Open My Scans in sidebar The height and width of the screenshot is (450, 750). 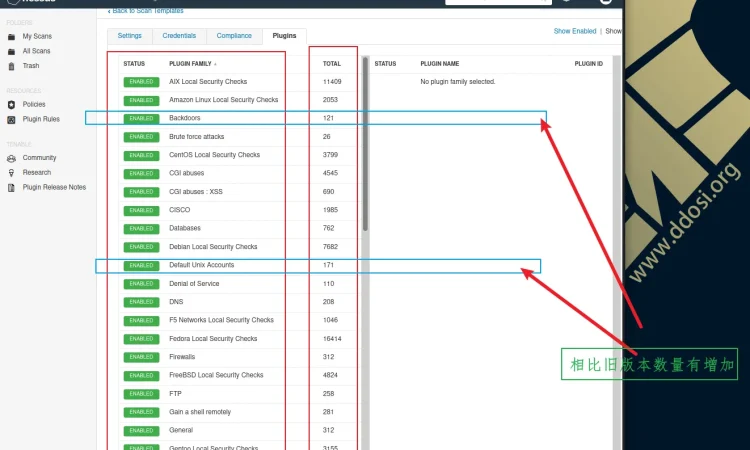pos(37,36)
